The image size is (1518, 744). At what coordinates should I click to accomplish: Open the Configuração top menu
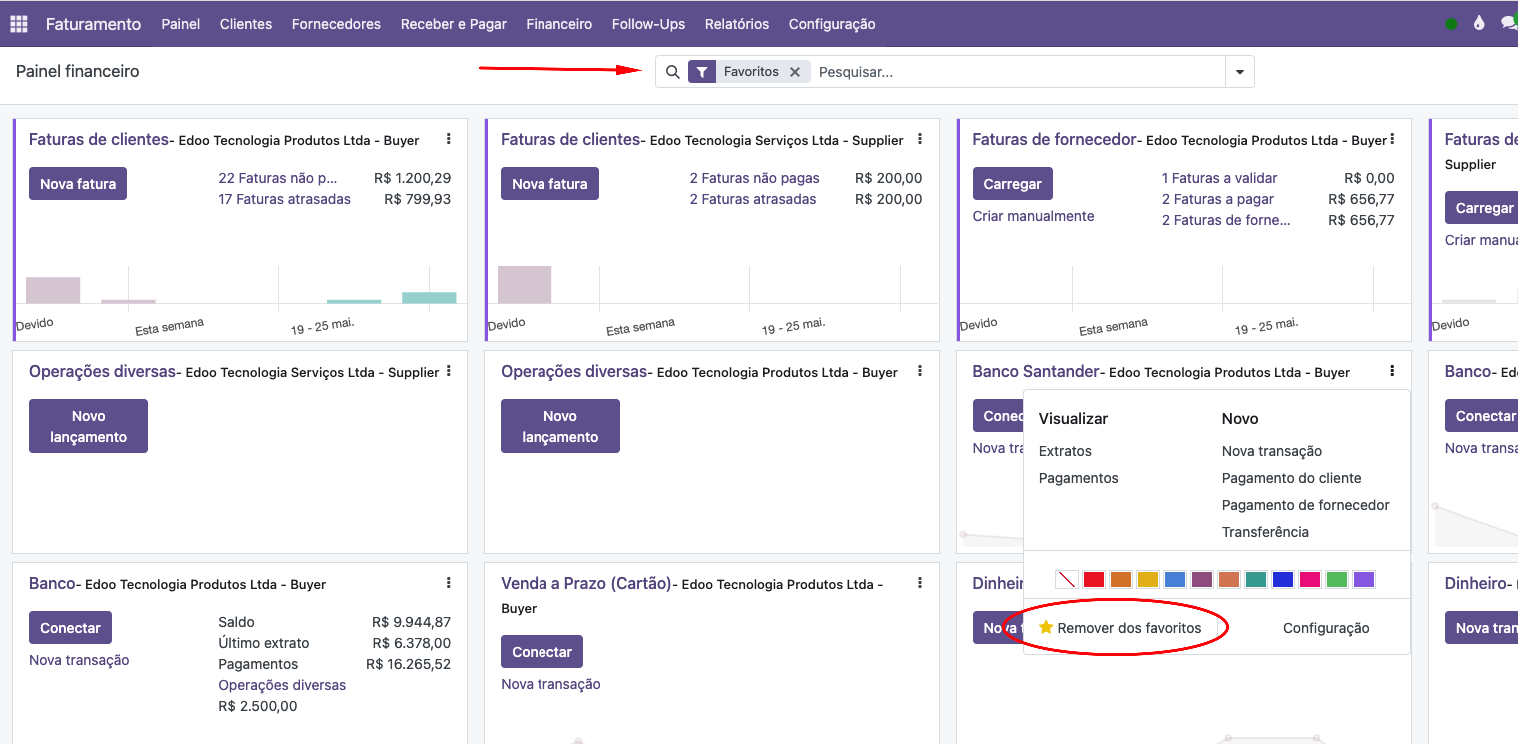pyautogui.click(x=832, y=24)
